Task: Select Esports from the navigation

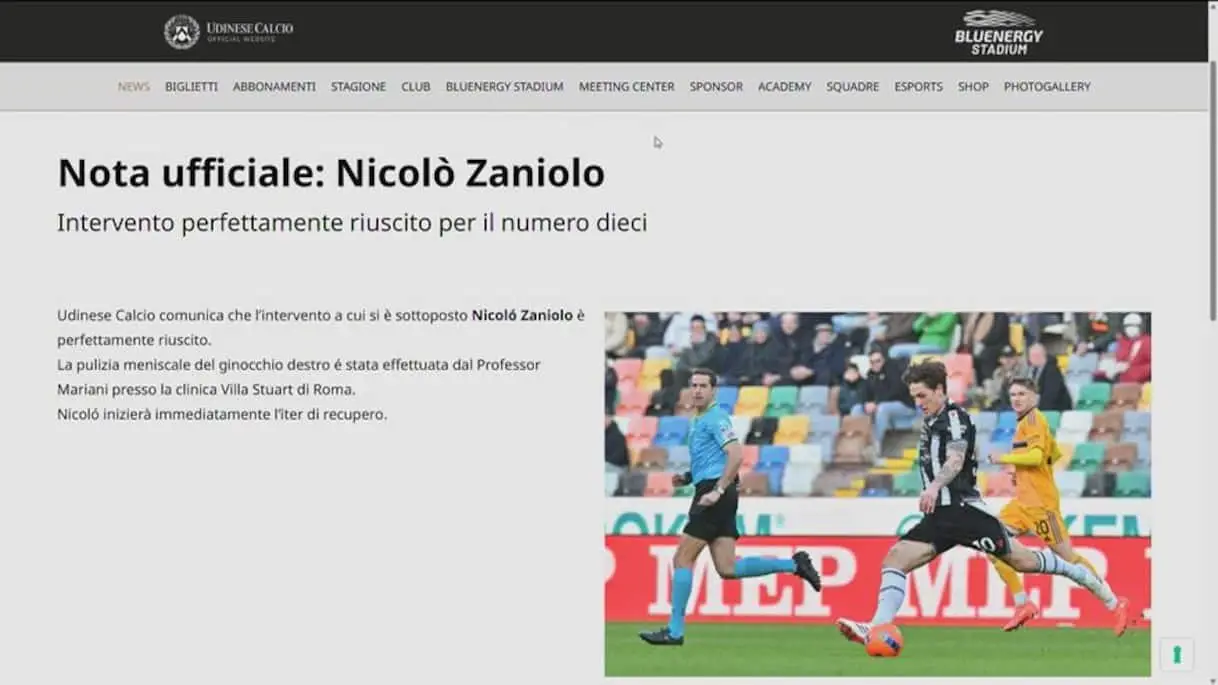Action: (x=918, y=87)
